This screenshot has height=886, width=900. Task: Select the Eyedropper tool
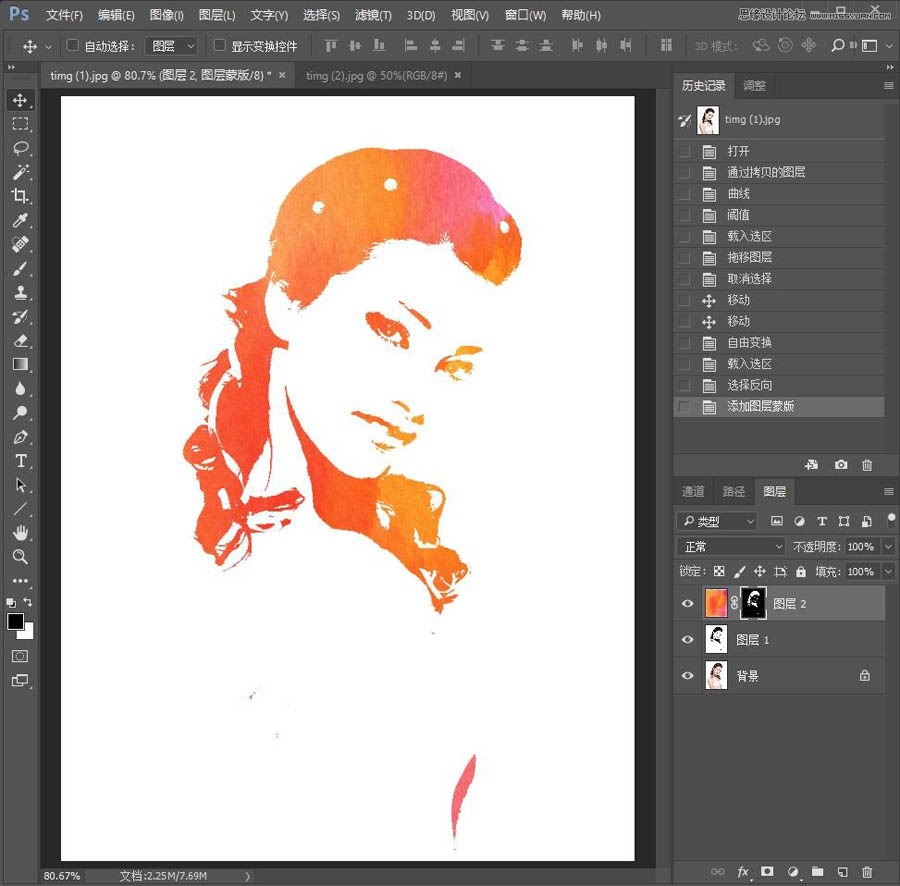[x=20, y=221]
